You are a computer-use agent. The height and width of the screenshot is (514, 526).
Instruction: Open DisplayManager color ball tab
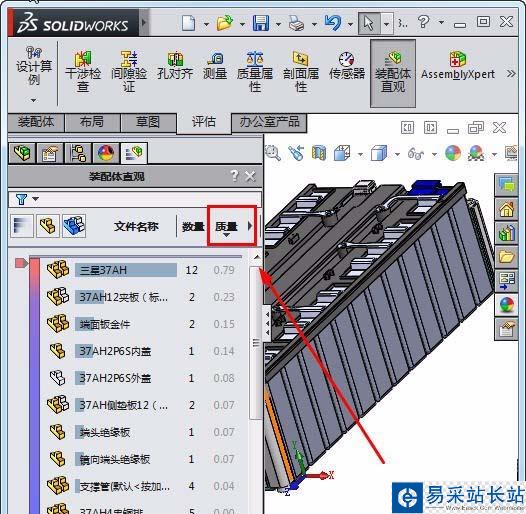(106, 153)
